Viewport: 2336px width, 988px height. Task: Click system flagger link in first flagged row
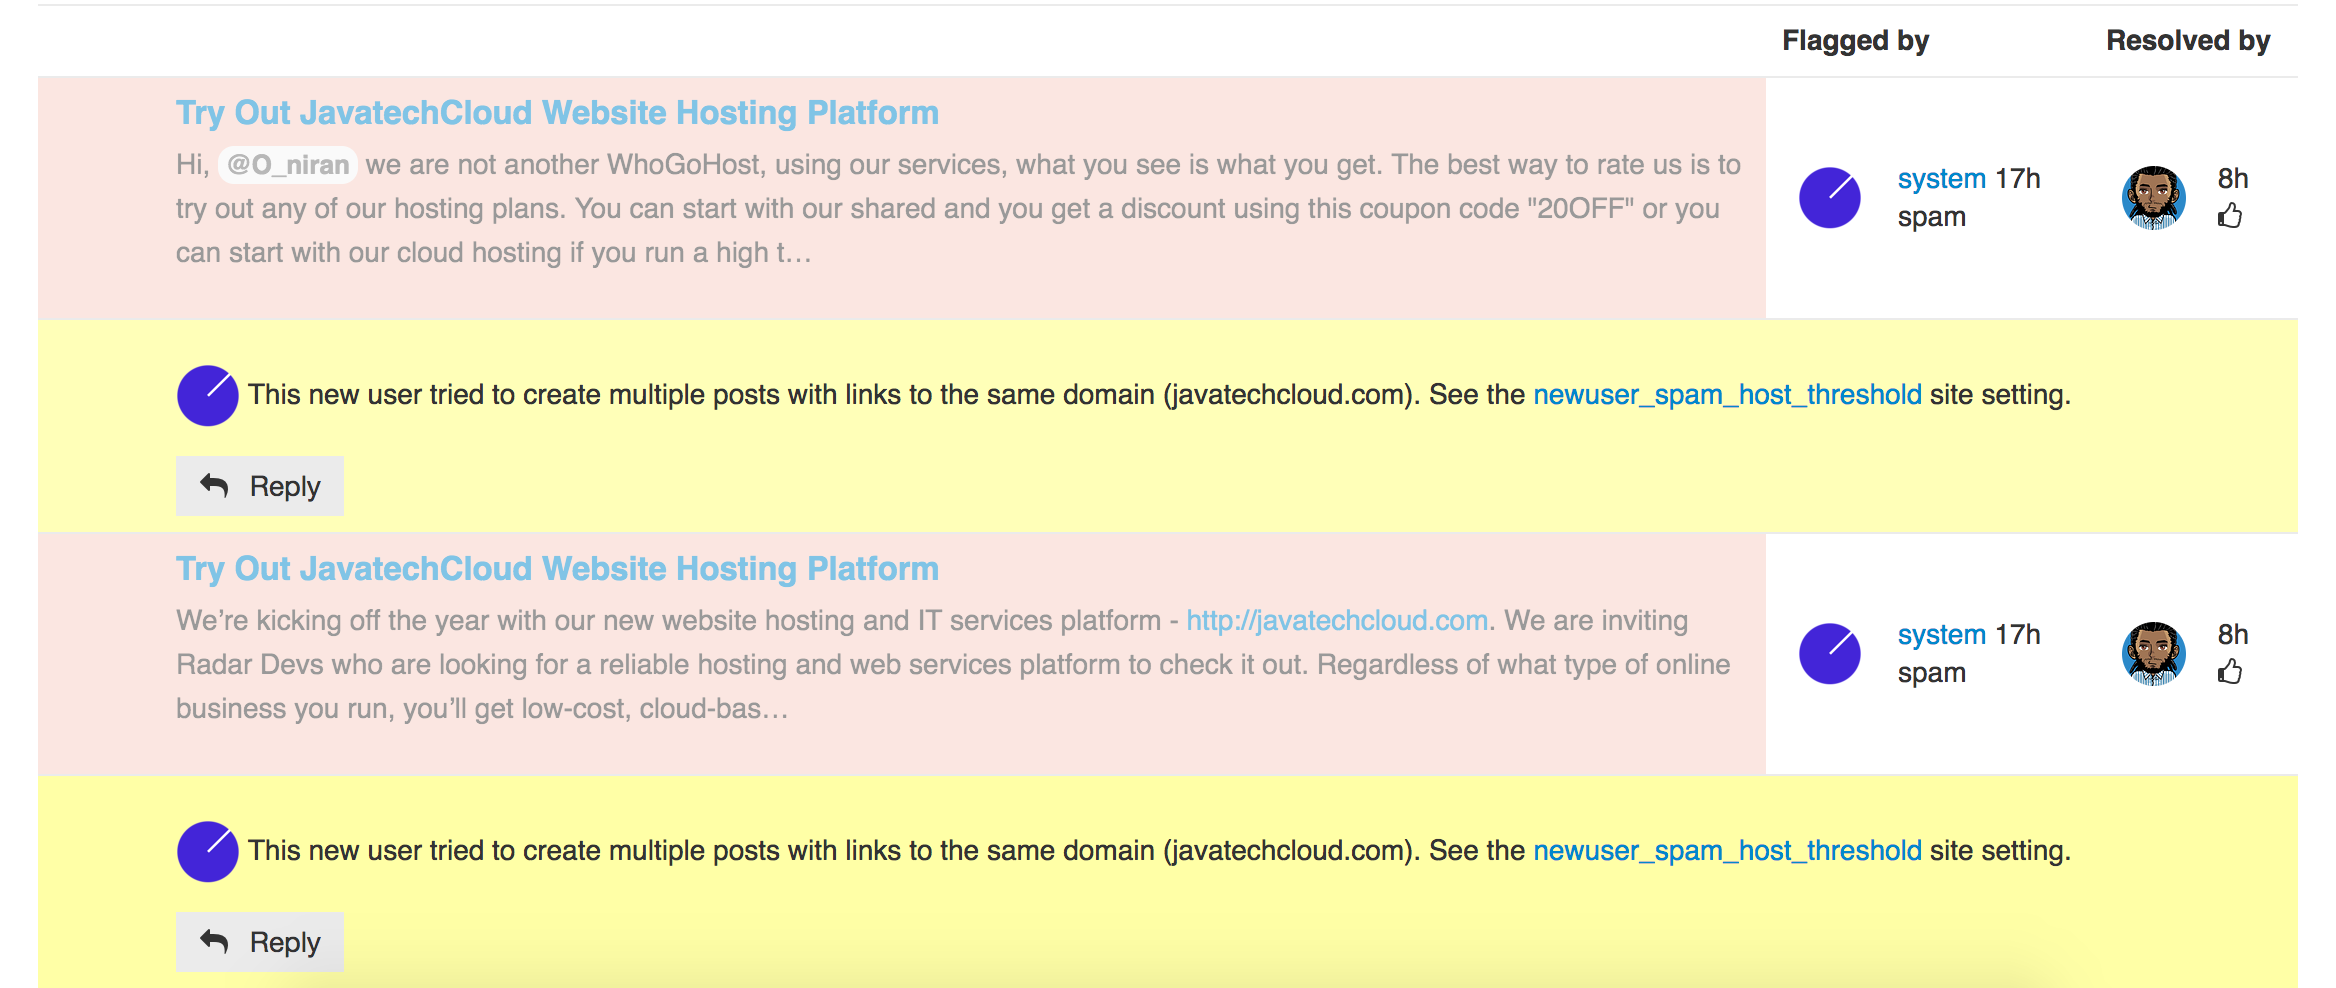point(1941,179)
